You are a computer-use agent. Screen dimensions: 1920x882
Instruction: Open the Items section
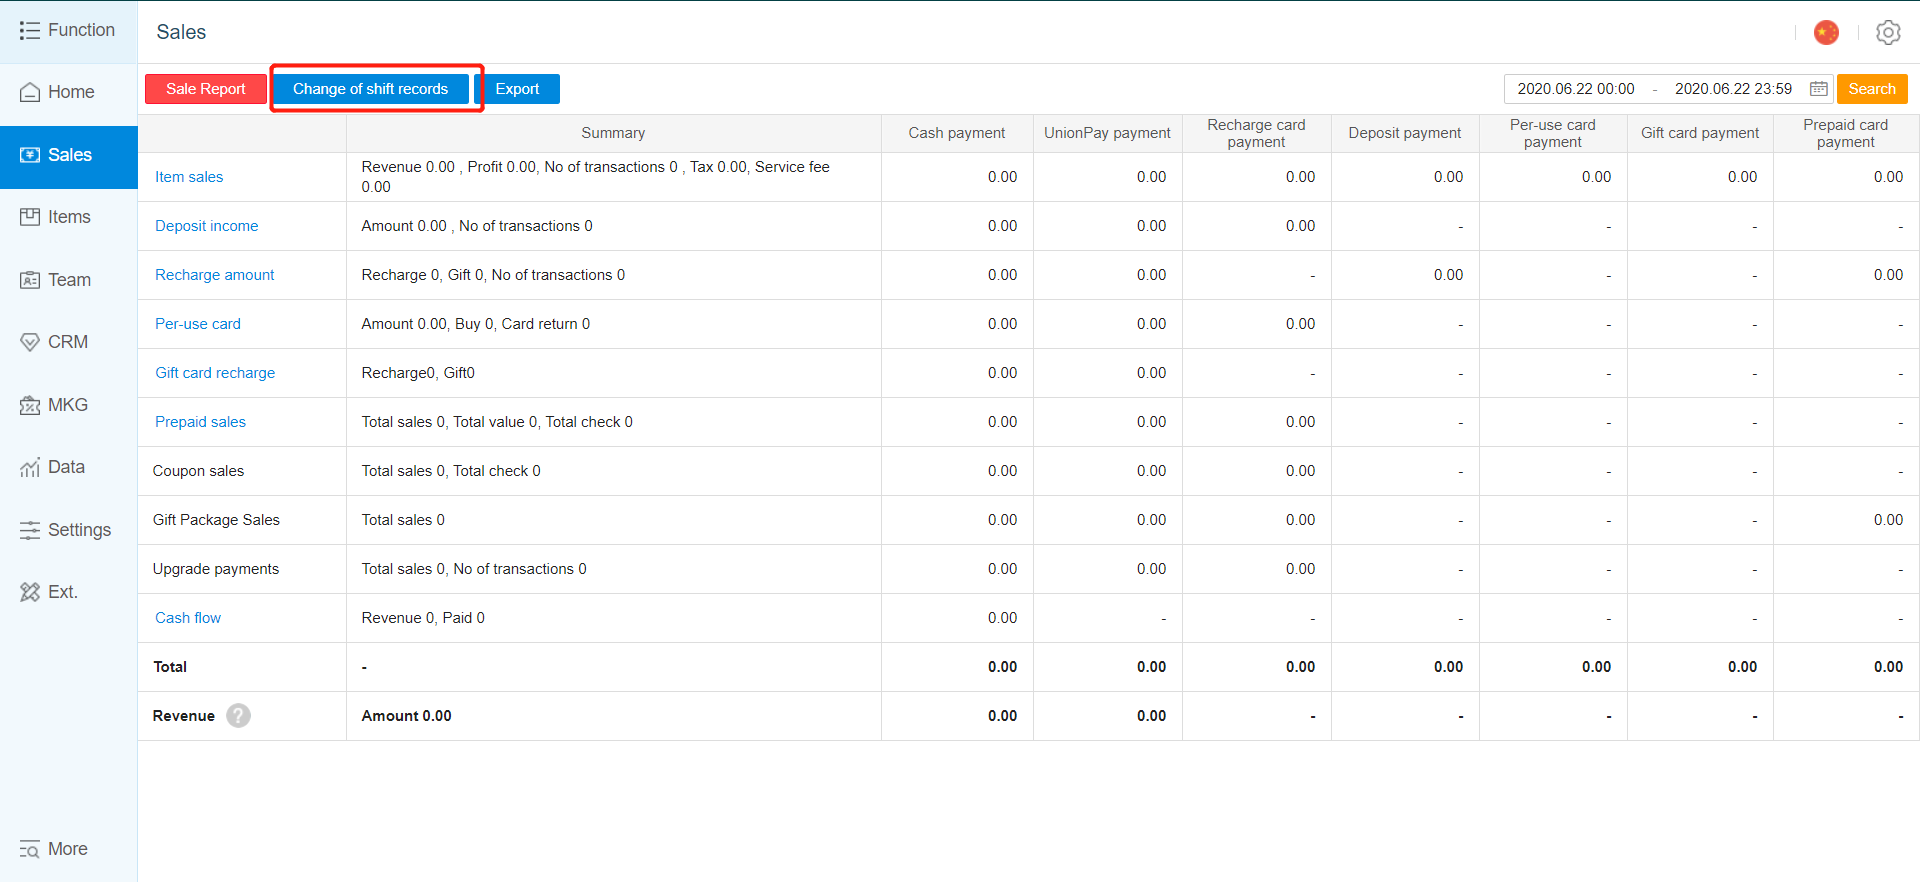[x=68, y=217]
